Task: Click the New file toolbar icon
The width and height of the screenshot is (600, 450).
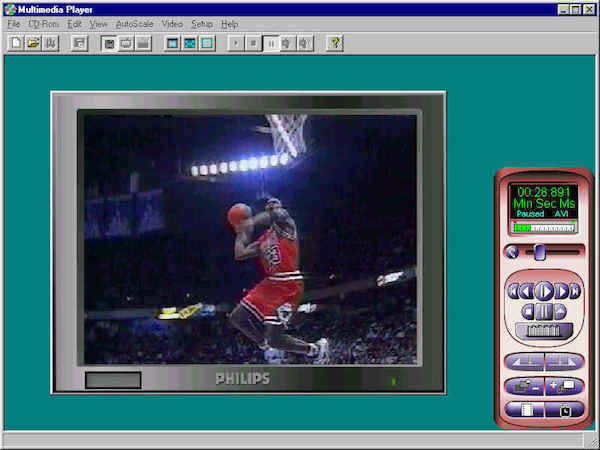Action: pos(16,43)
